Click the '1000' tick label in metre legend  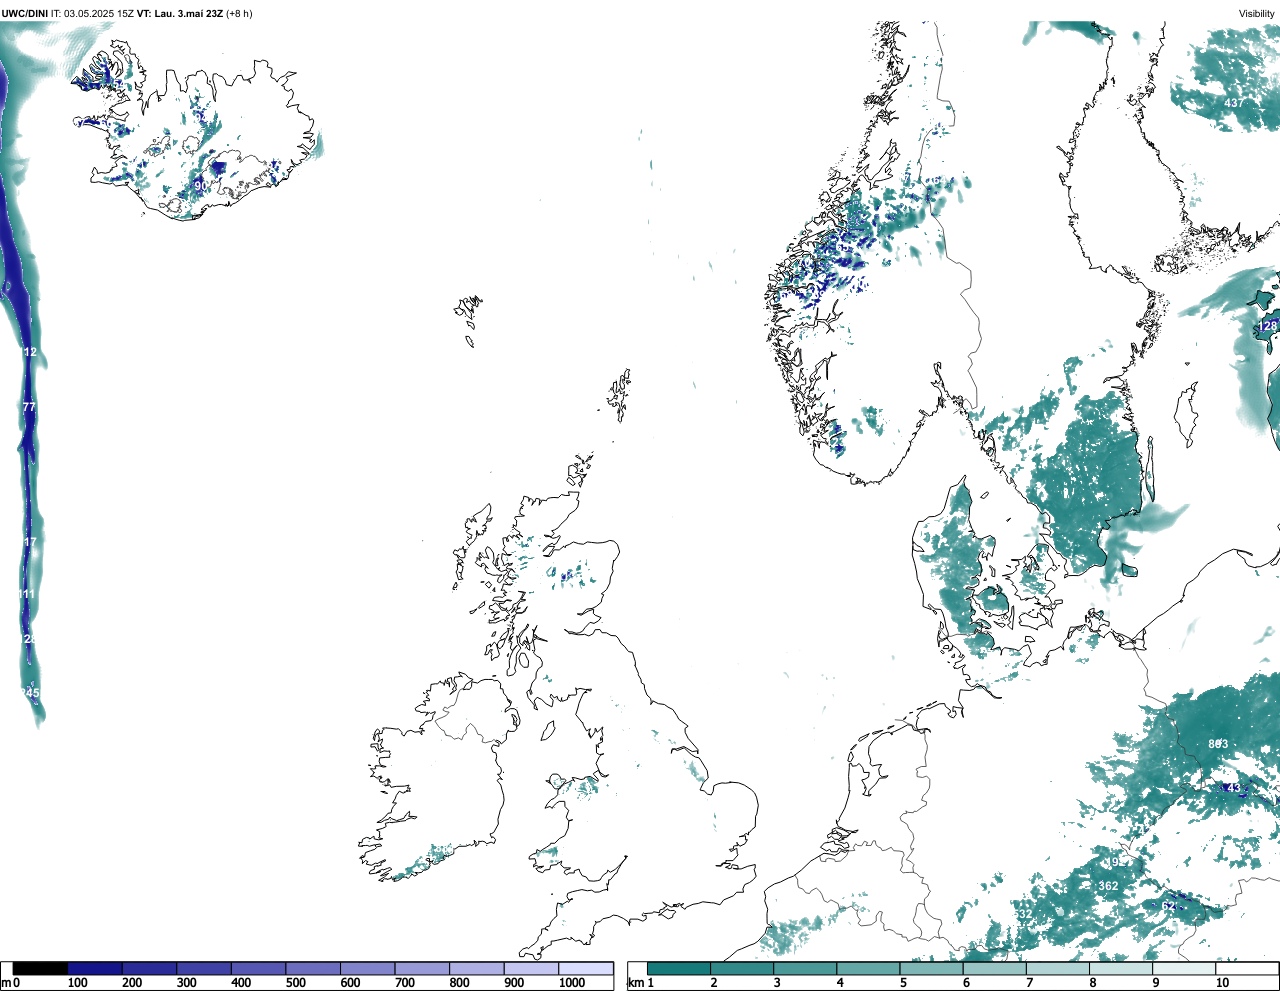(572, 983)
